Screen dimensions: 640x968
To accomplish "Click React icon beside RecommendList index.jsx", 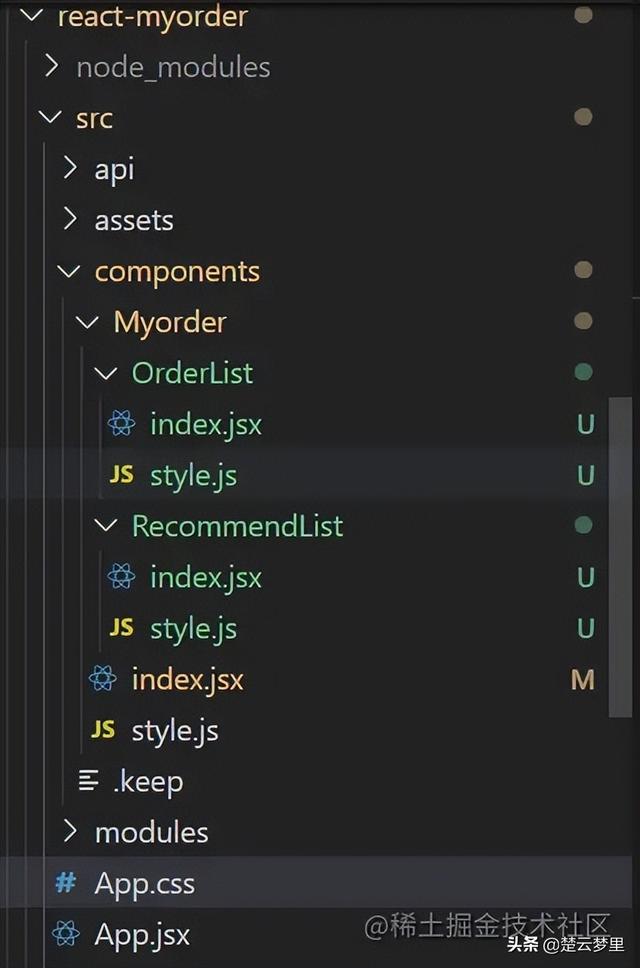I will 121,577.
